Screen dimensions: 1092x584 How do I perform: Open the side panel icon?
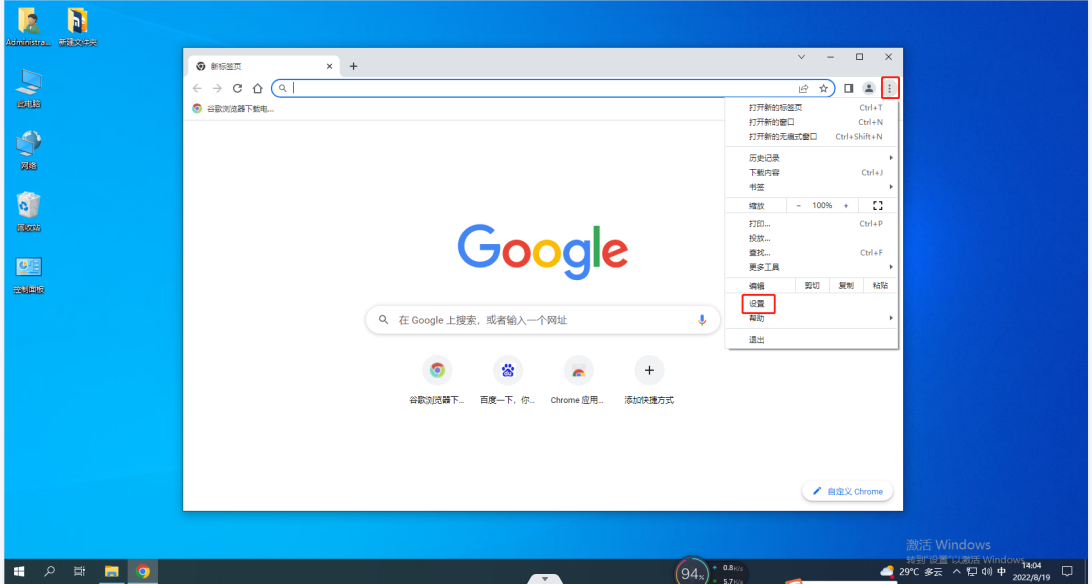click(848, 88)
